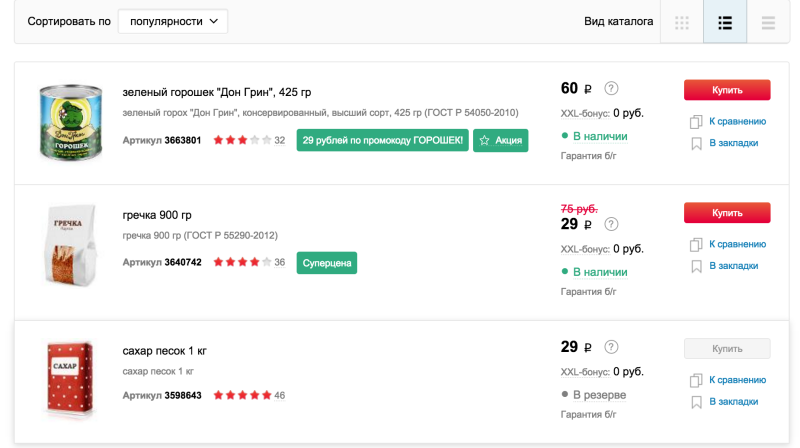Click the sugar package thumbnail

[x=70, y=378]
